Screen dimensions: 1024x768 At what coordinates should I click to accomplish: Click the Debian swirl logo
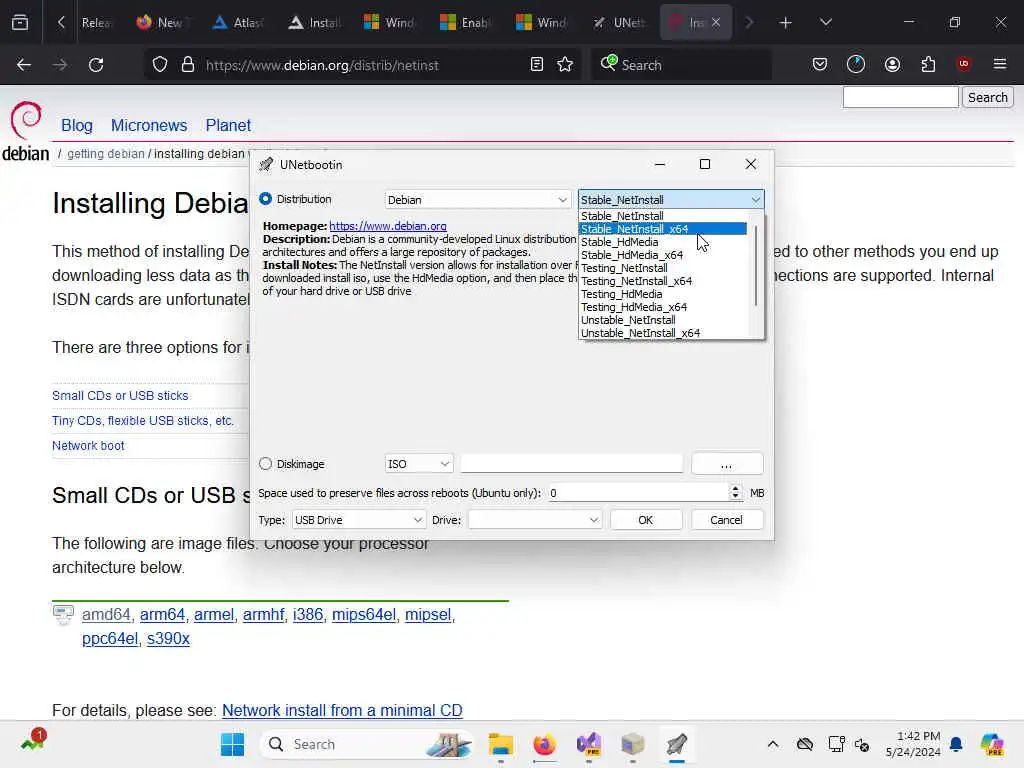point(26,120)
